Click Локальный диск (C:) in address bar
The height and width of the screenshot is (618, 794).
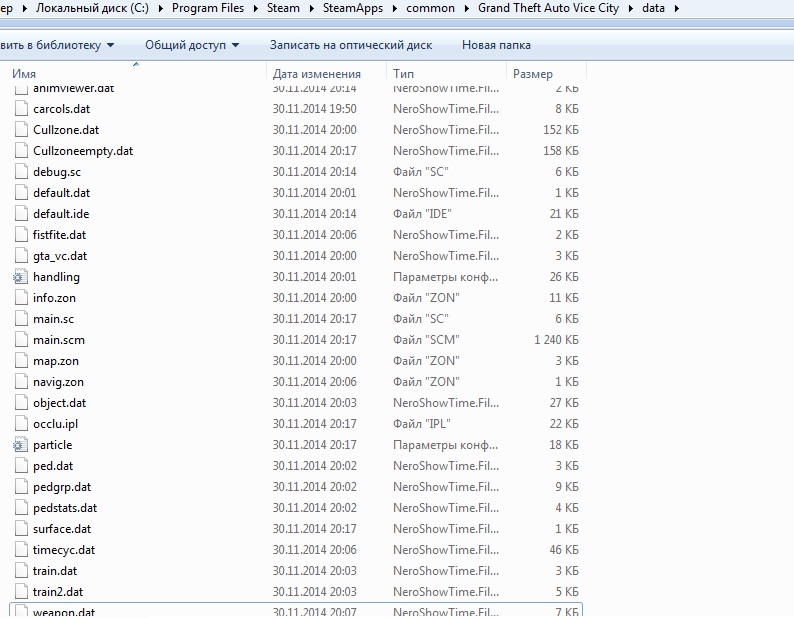click(92, 8)
